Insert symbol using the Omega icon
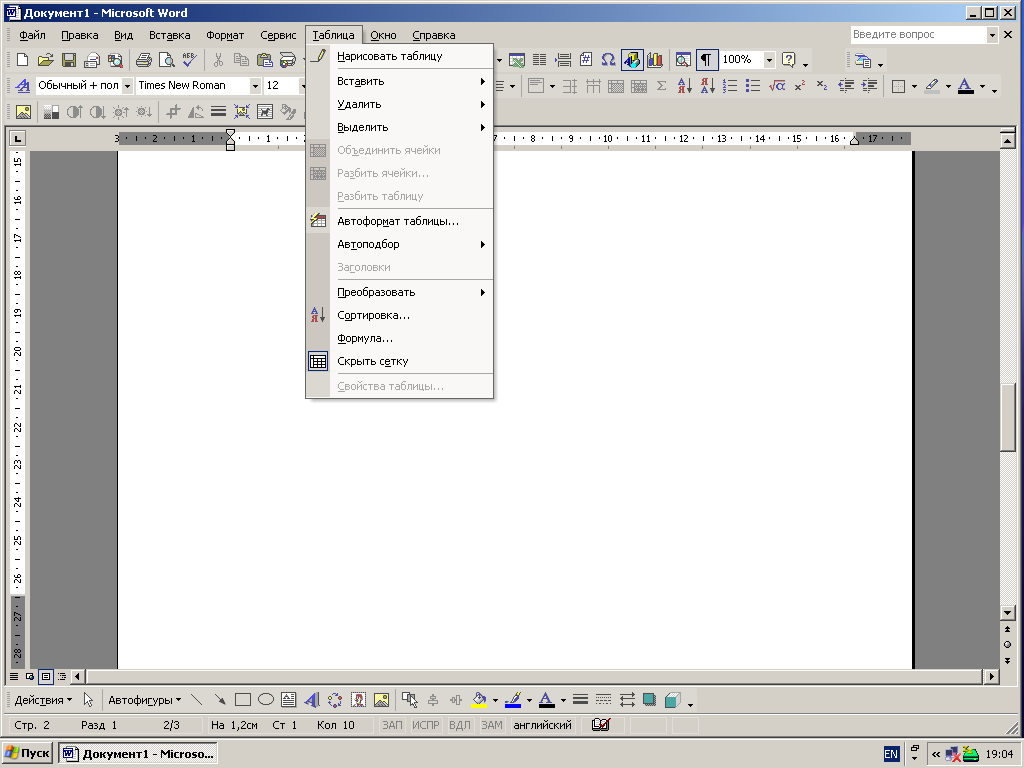 tap(608, 60)
